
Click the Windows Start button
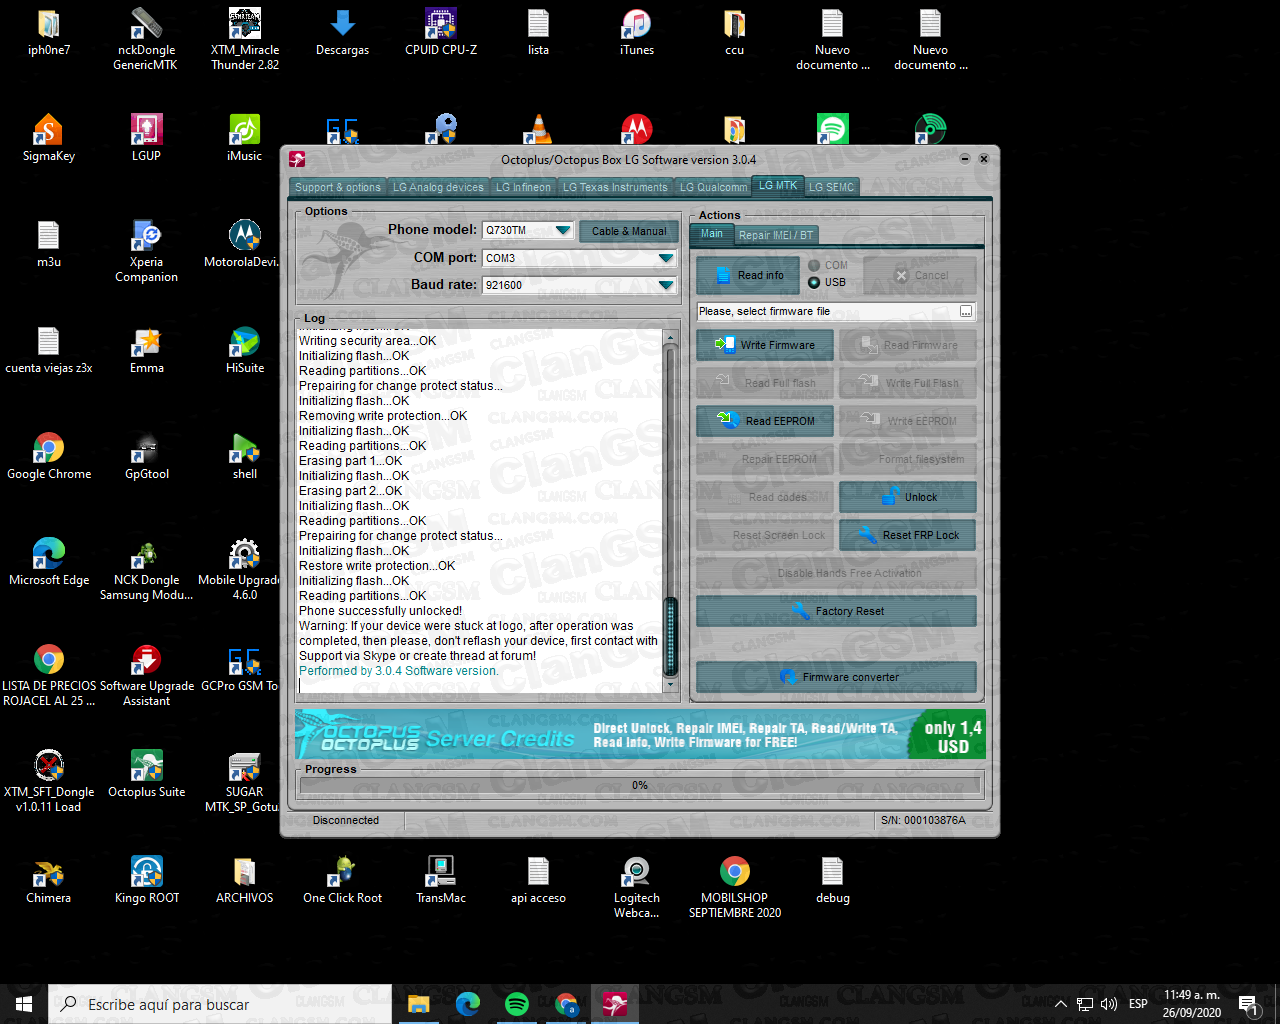pyautogui.click(x=24, y=1004)
